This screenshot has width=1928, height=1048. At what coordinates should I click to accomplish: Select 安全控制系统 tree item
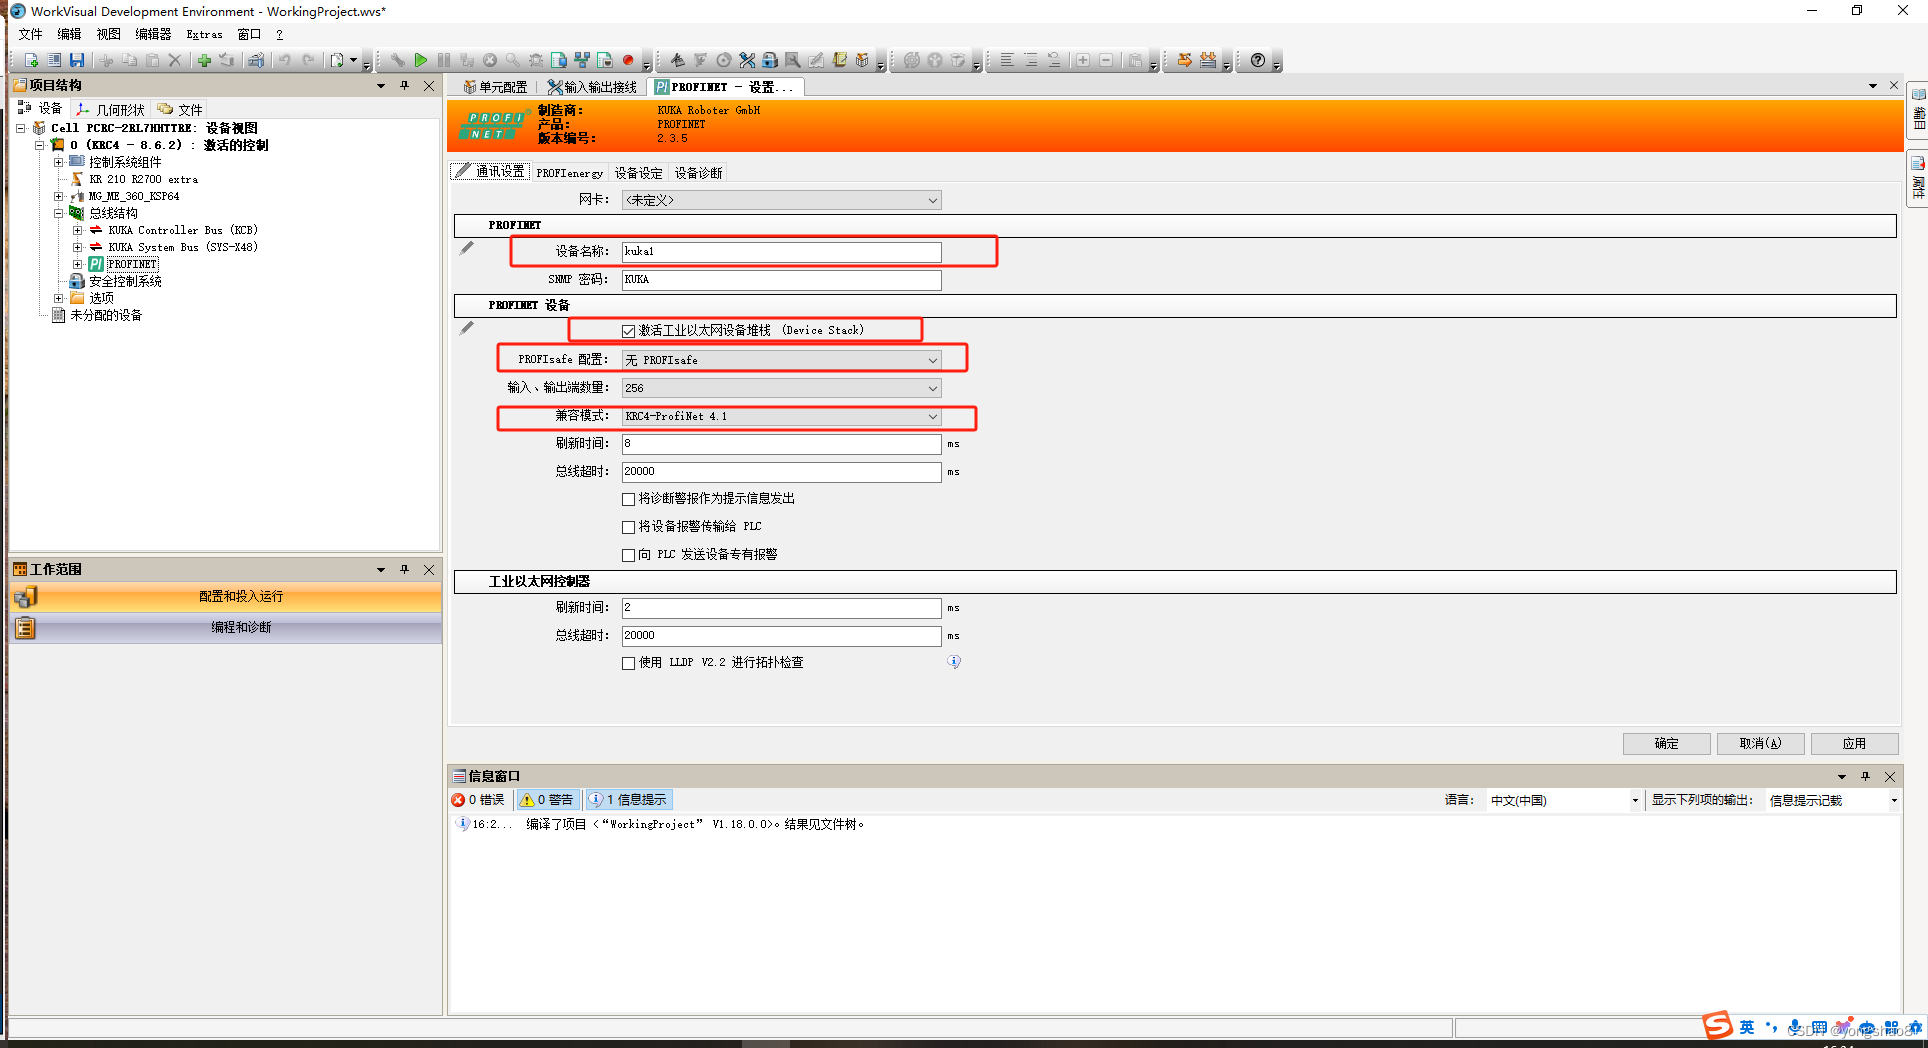(x=125, y=281)
